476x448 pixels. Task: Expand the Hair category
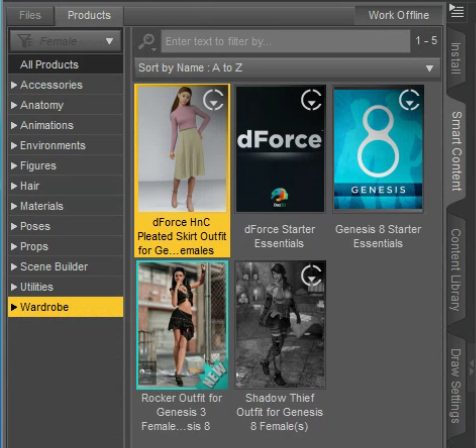point(14,186)
